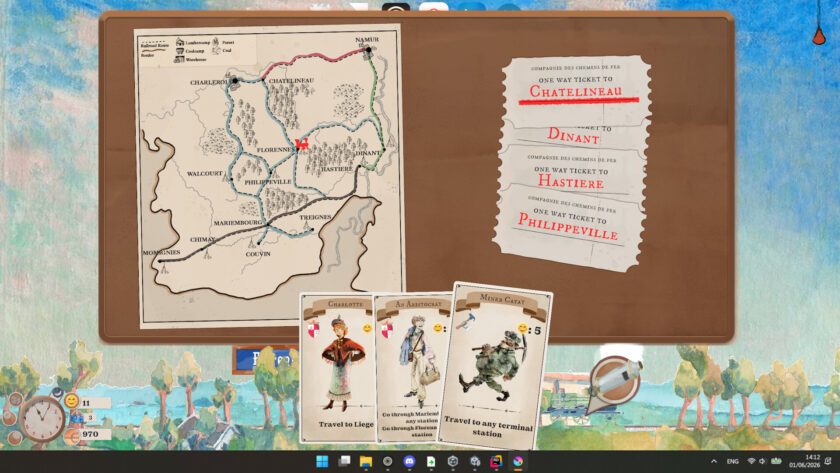The image size is (840, 473).
Task: Click the Dinant station on the map
Action: (384, 149)
